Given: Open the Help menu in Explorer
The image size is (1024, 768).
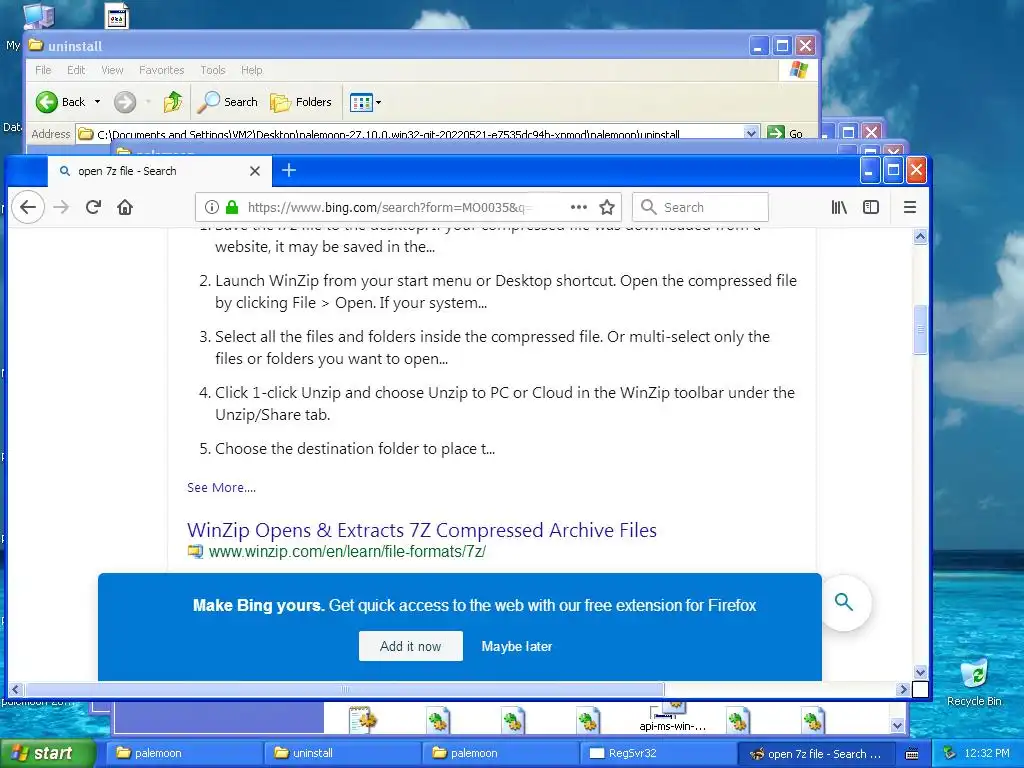Looking at the screenshot, I should pos(251,70).
